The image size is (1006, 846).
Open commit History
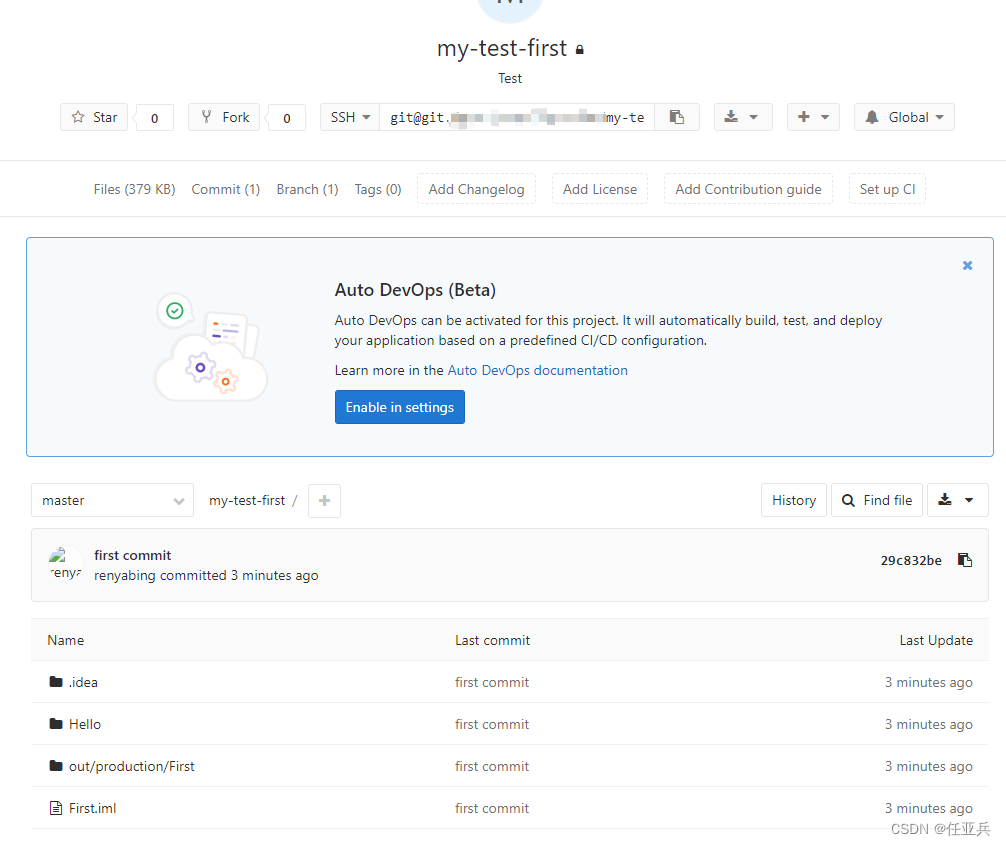click(794, 500)
